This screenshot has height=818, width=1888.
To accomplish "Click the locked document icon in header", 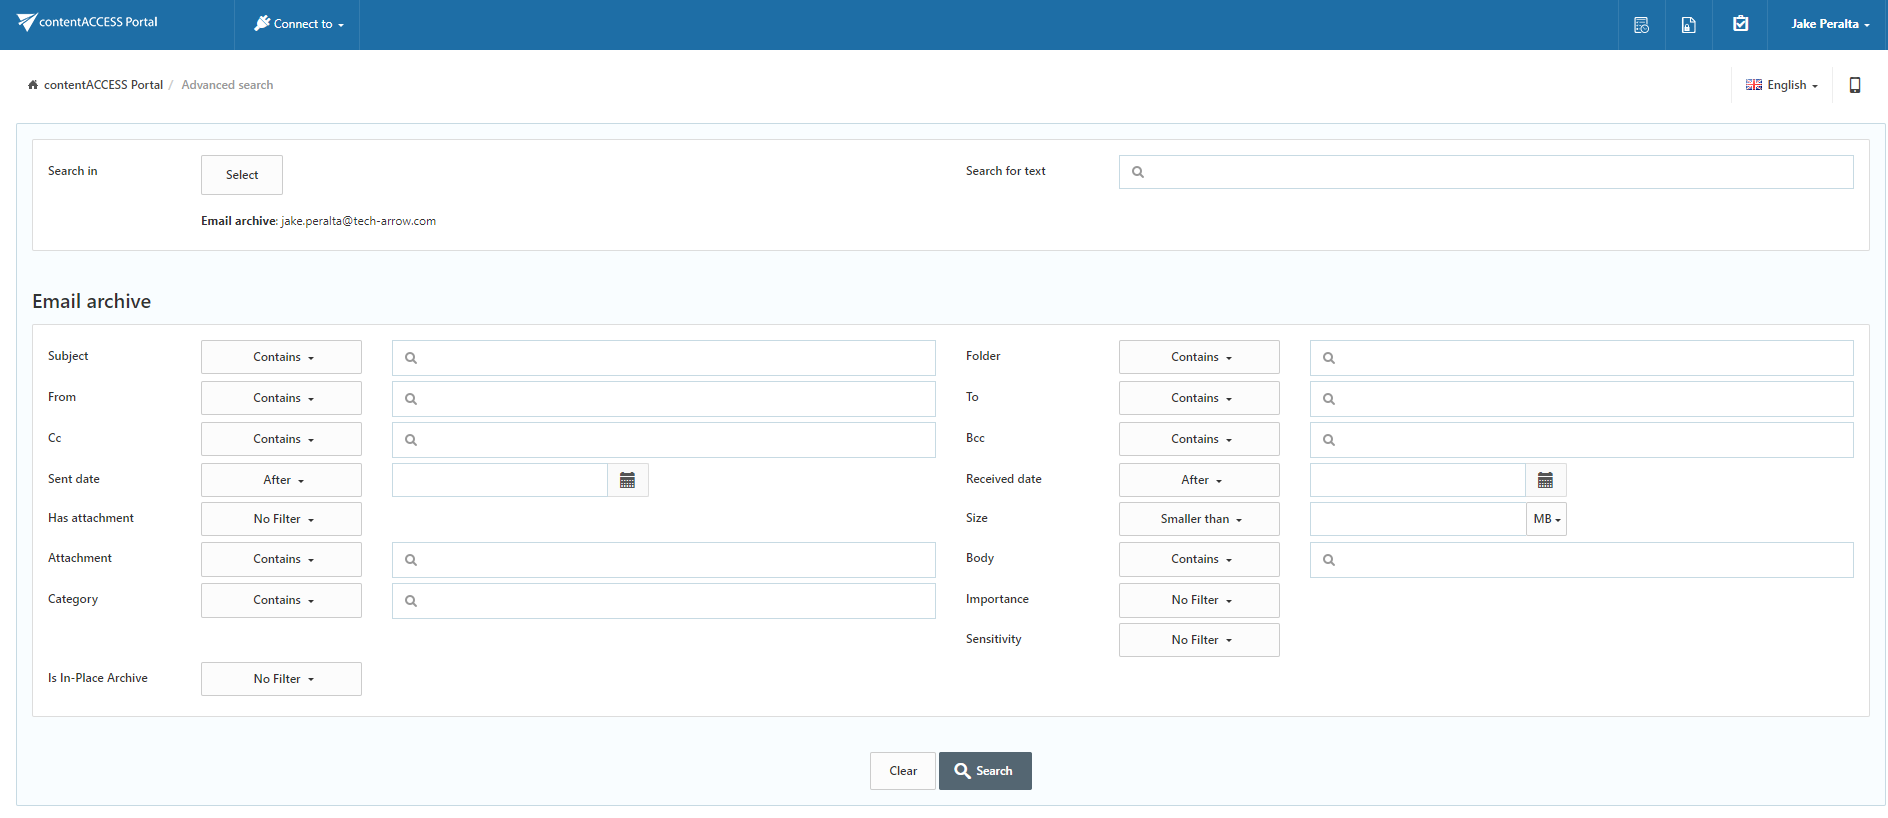I will [1688, 25].
